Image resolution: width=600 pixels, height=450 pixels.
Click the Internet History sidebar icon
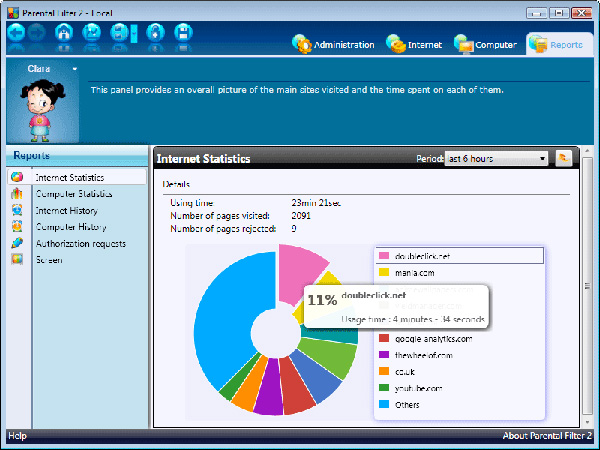17,210
